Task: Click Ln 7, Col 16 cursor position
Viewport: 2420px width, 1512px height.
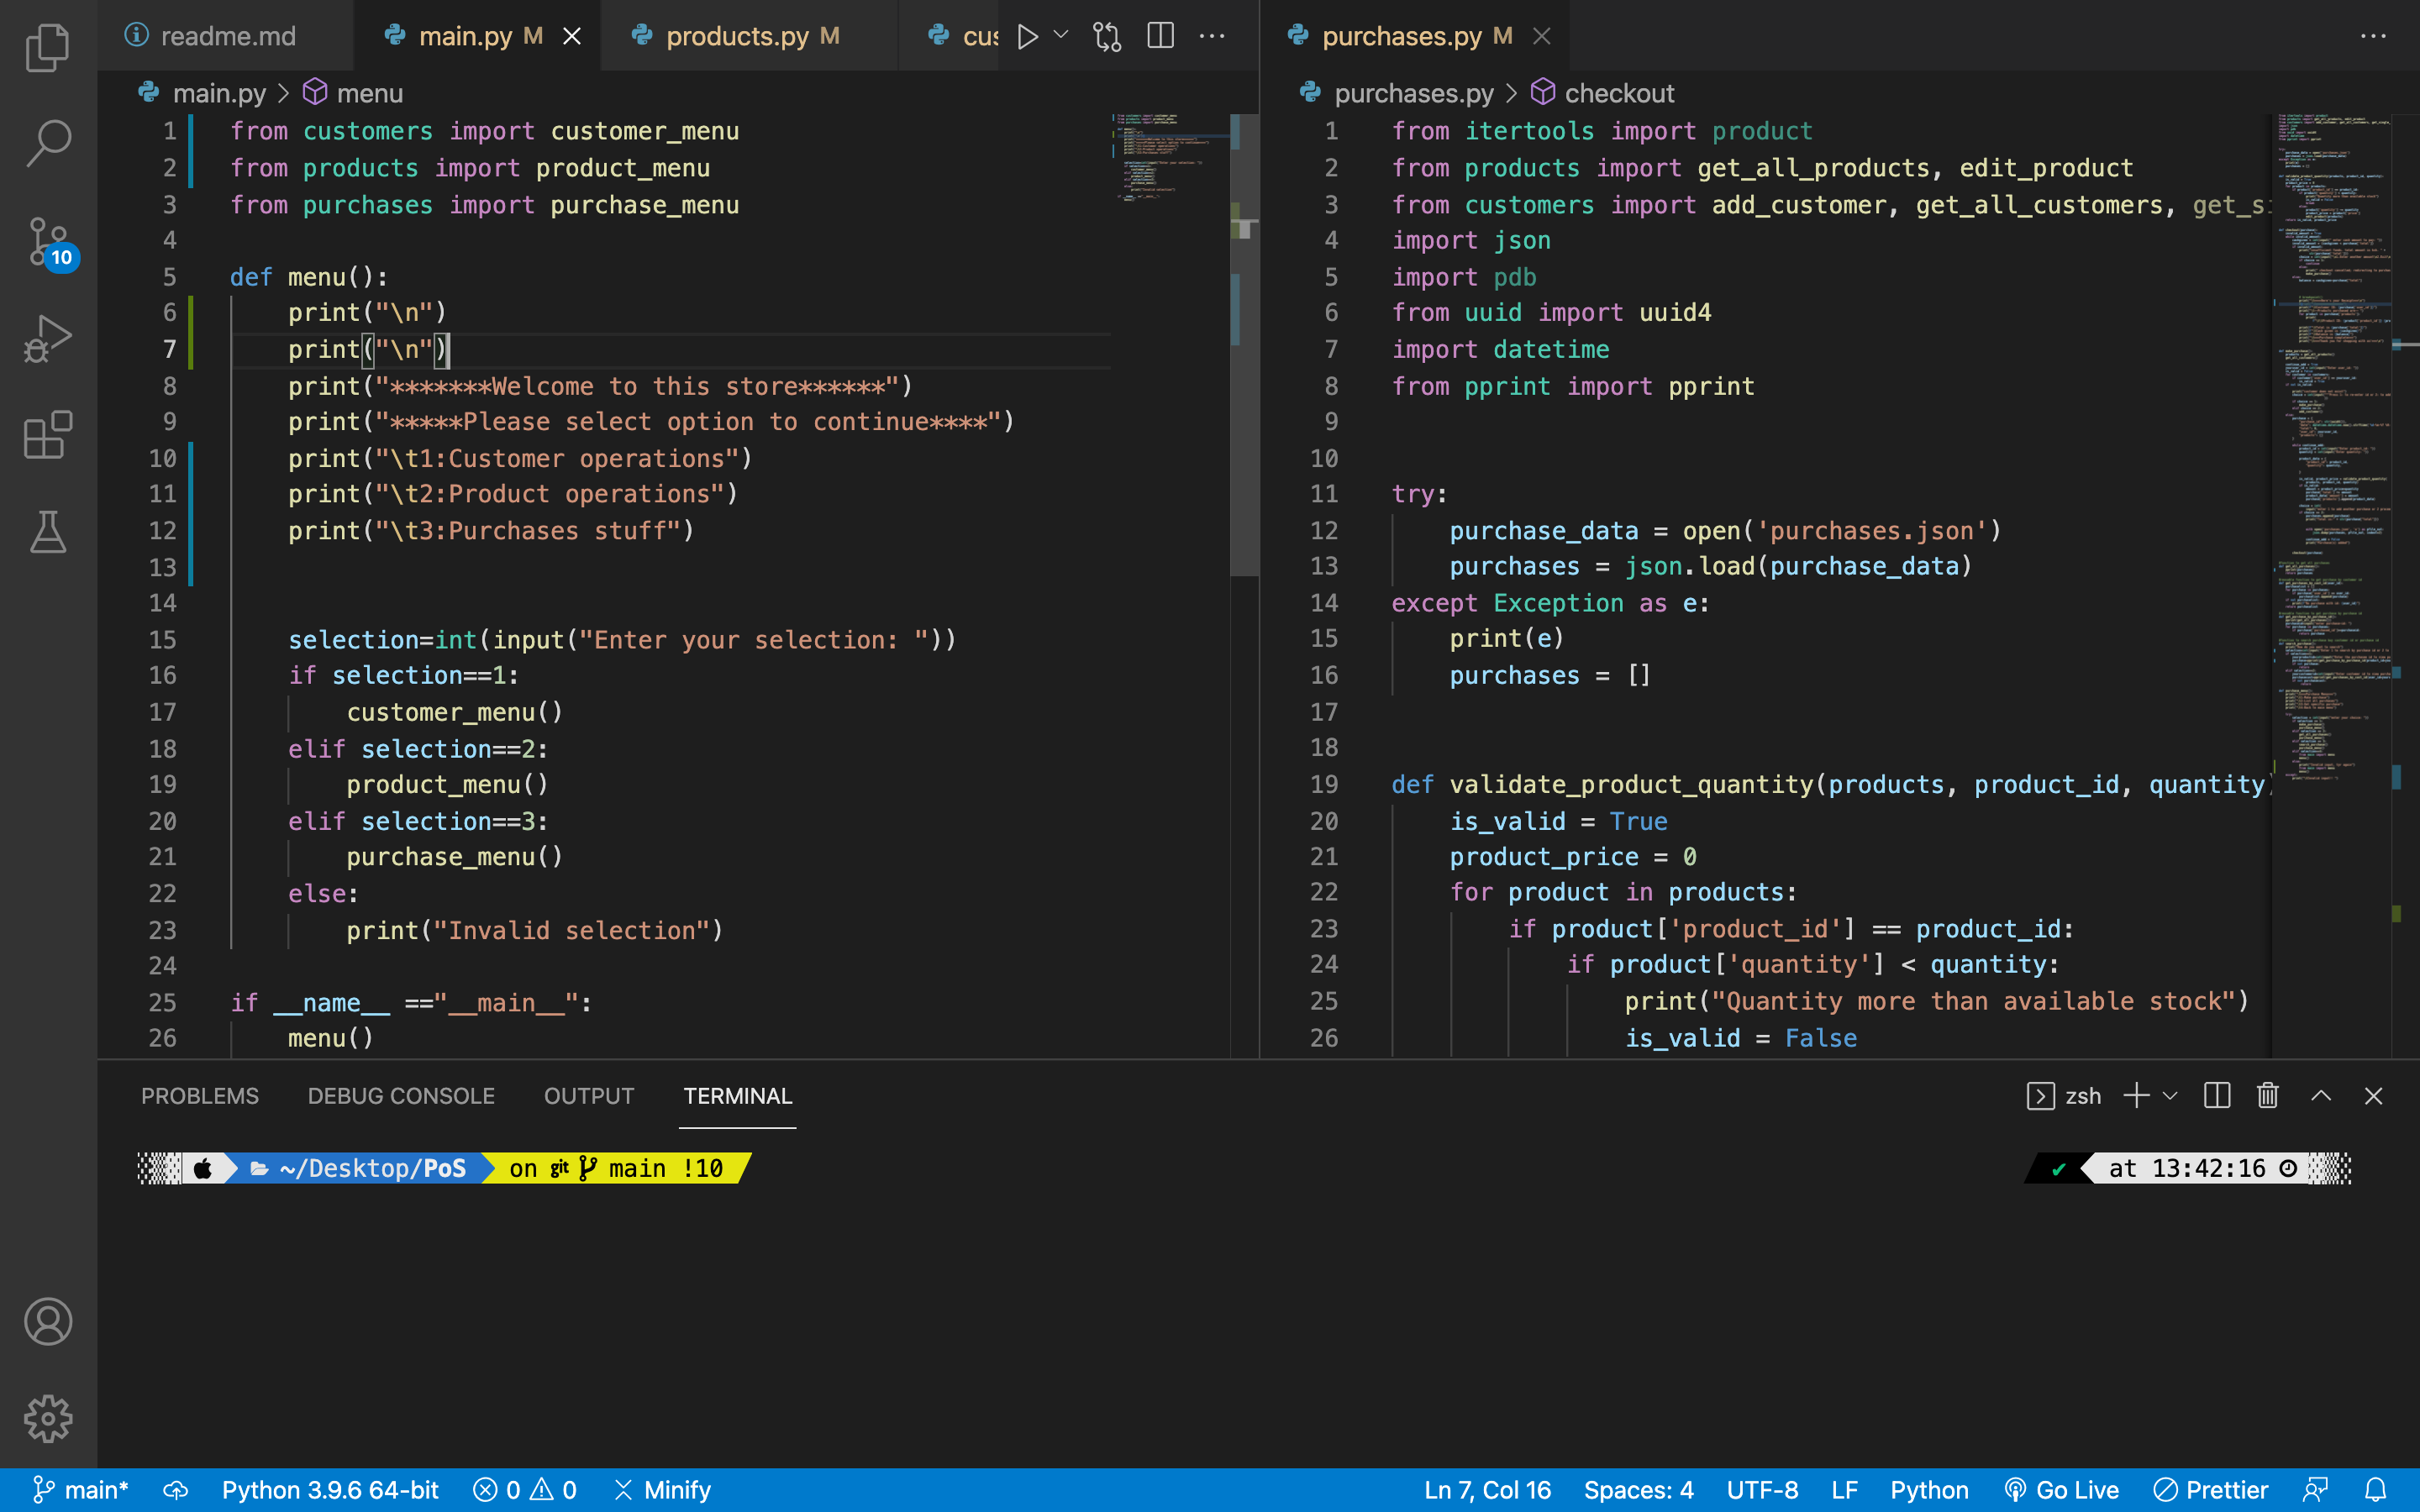Action: pos(1487,1490)
